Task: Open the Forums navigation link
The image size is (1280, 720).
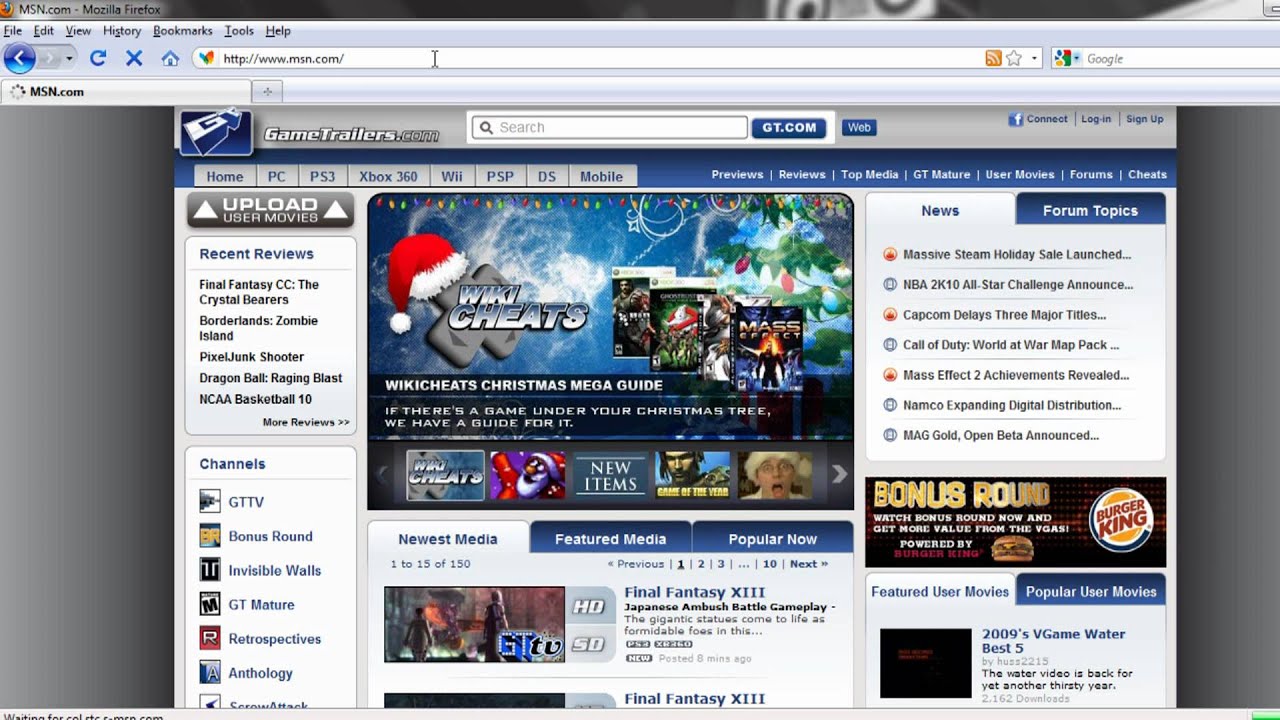Action: pyautogui.click(x=1091, y=174)
